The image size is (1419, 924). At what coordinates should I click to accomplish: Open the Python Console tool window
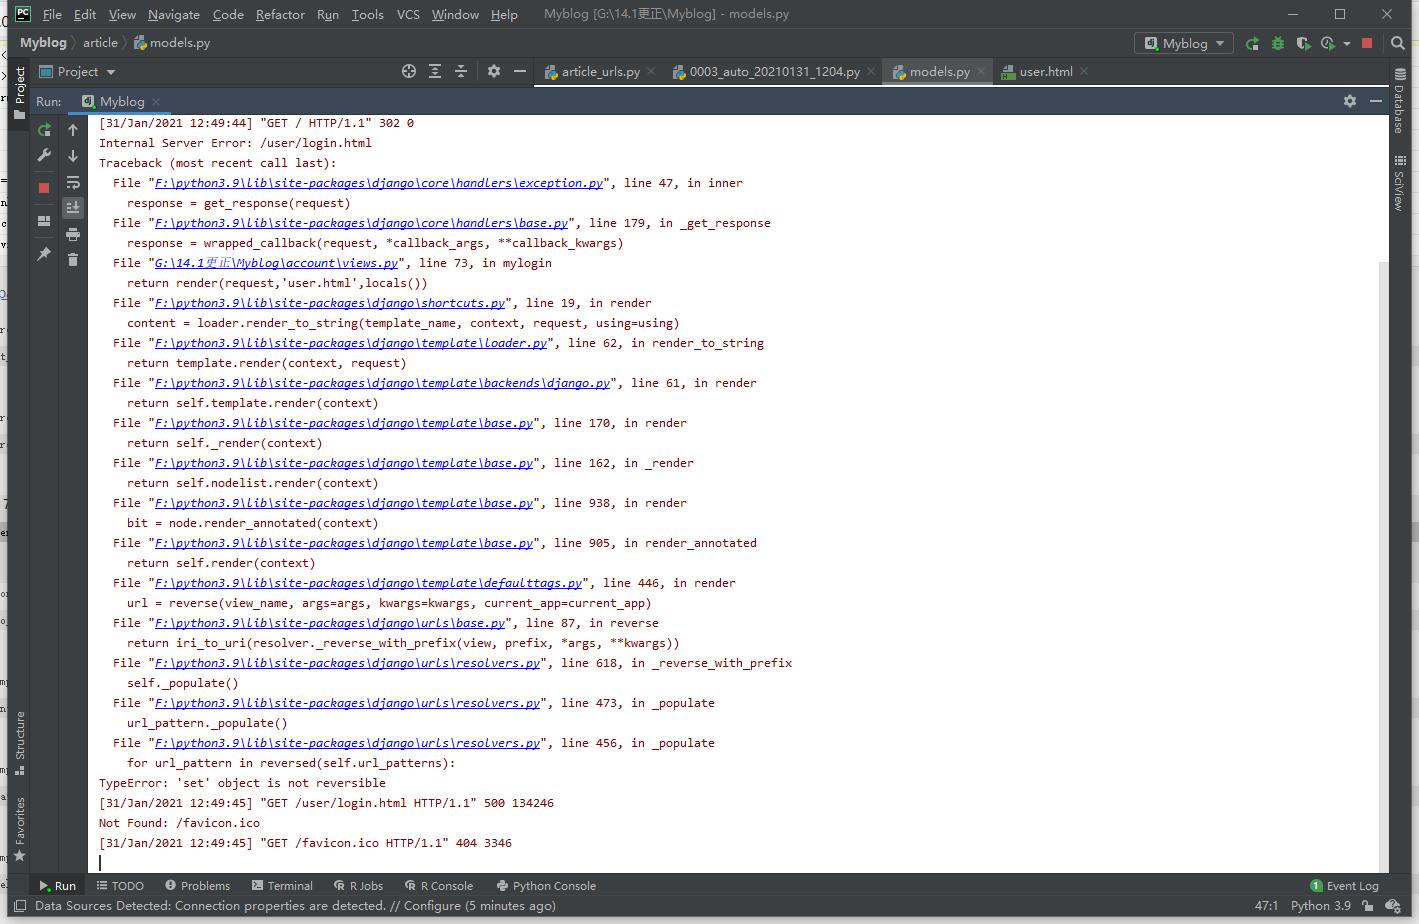point(546,886)
